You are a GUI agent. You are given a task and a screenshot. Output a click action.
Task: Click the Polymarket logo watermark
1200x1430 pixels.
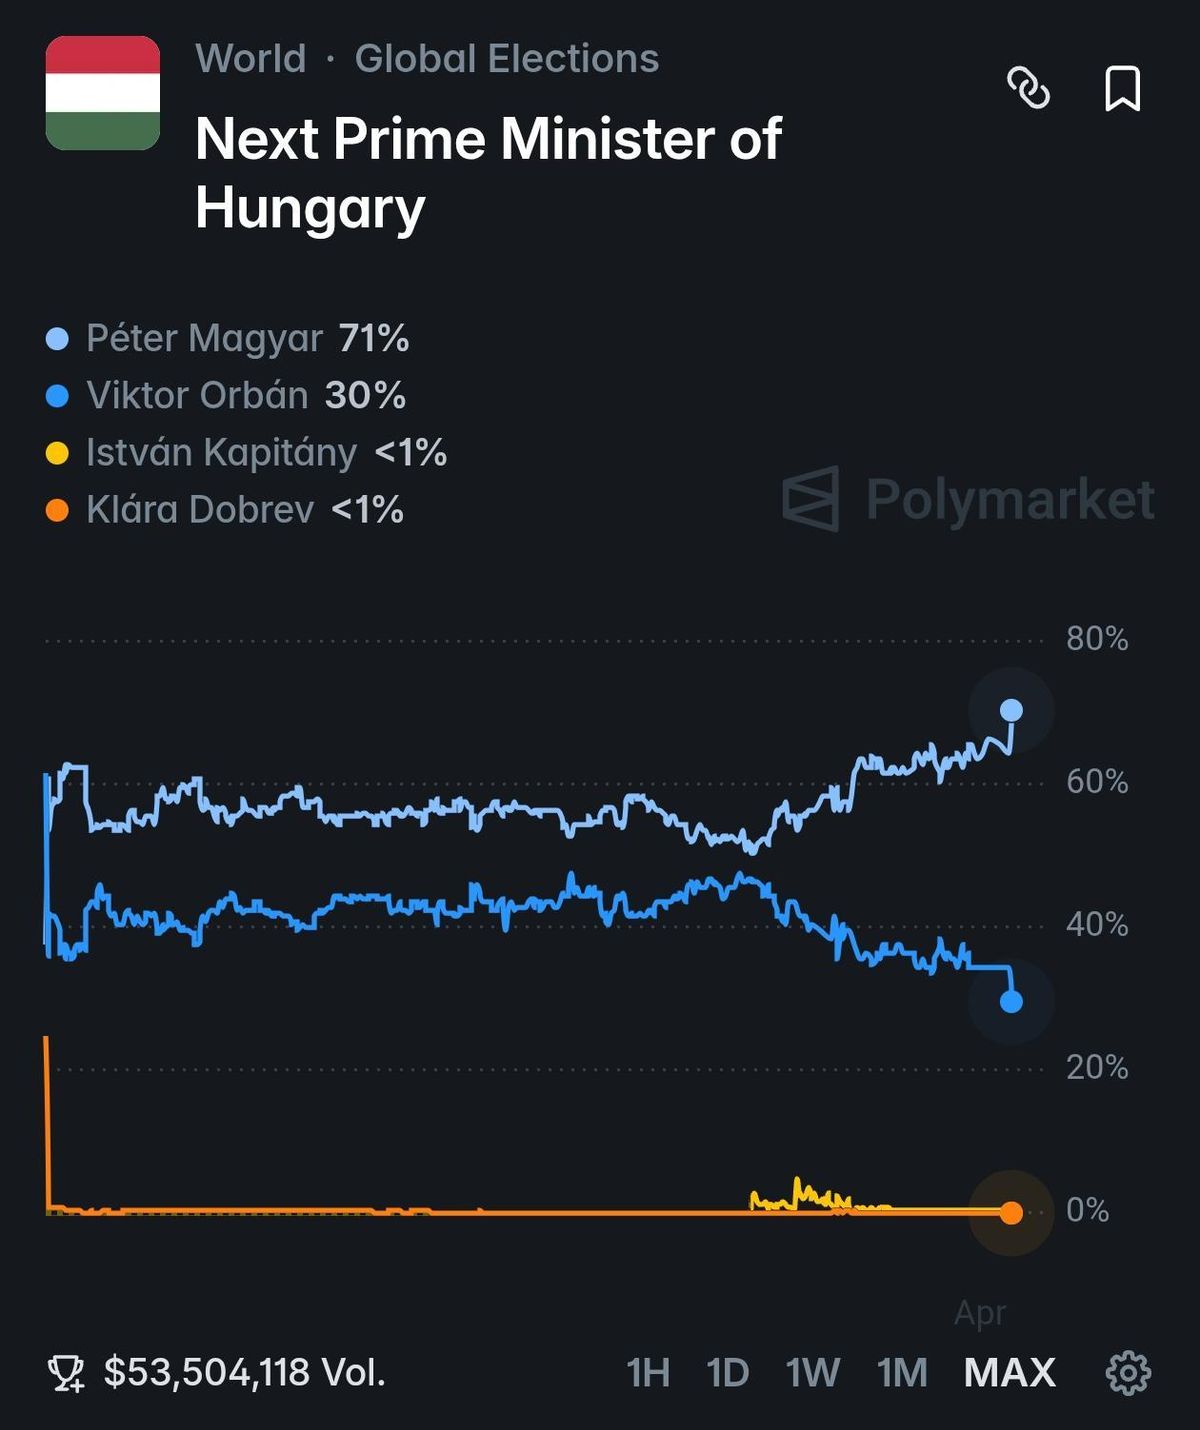[x=968, y=499]
